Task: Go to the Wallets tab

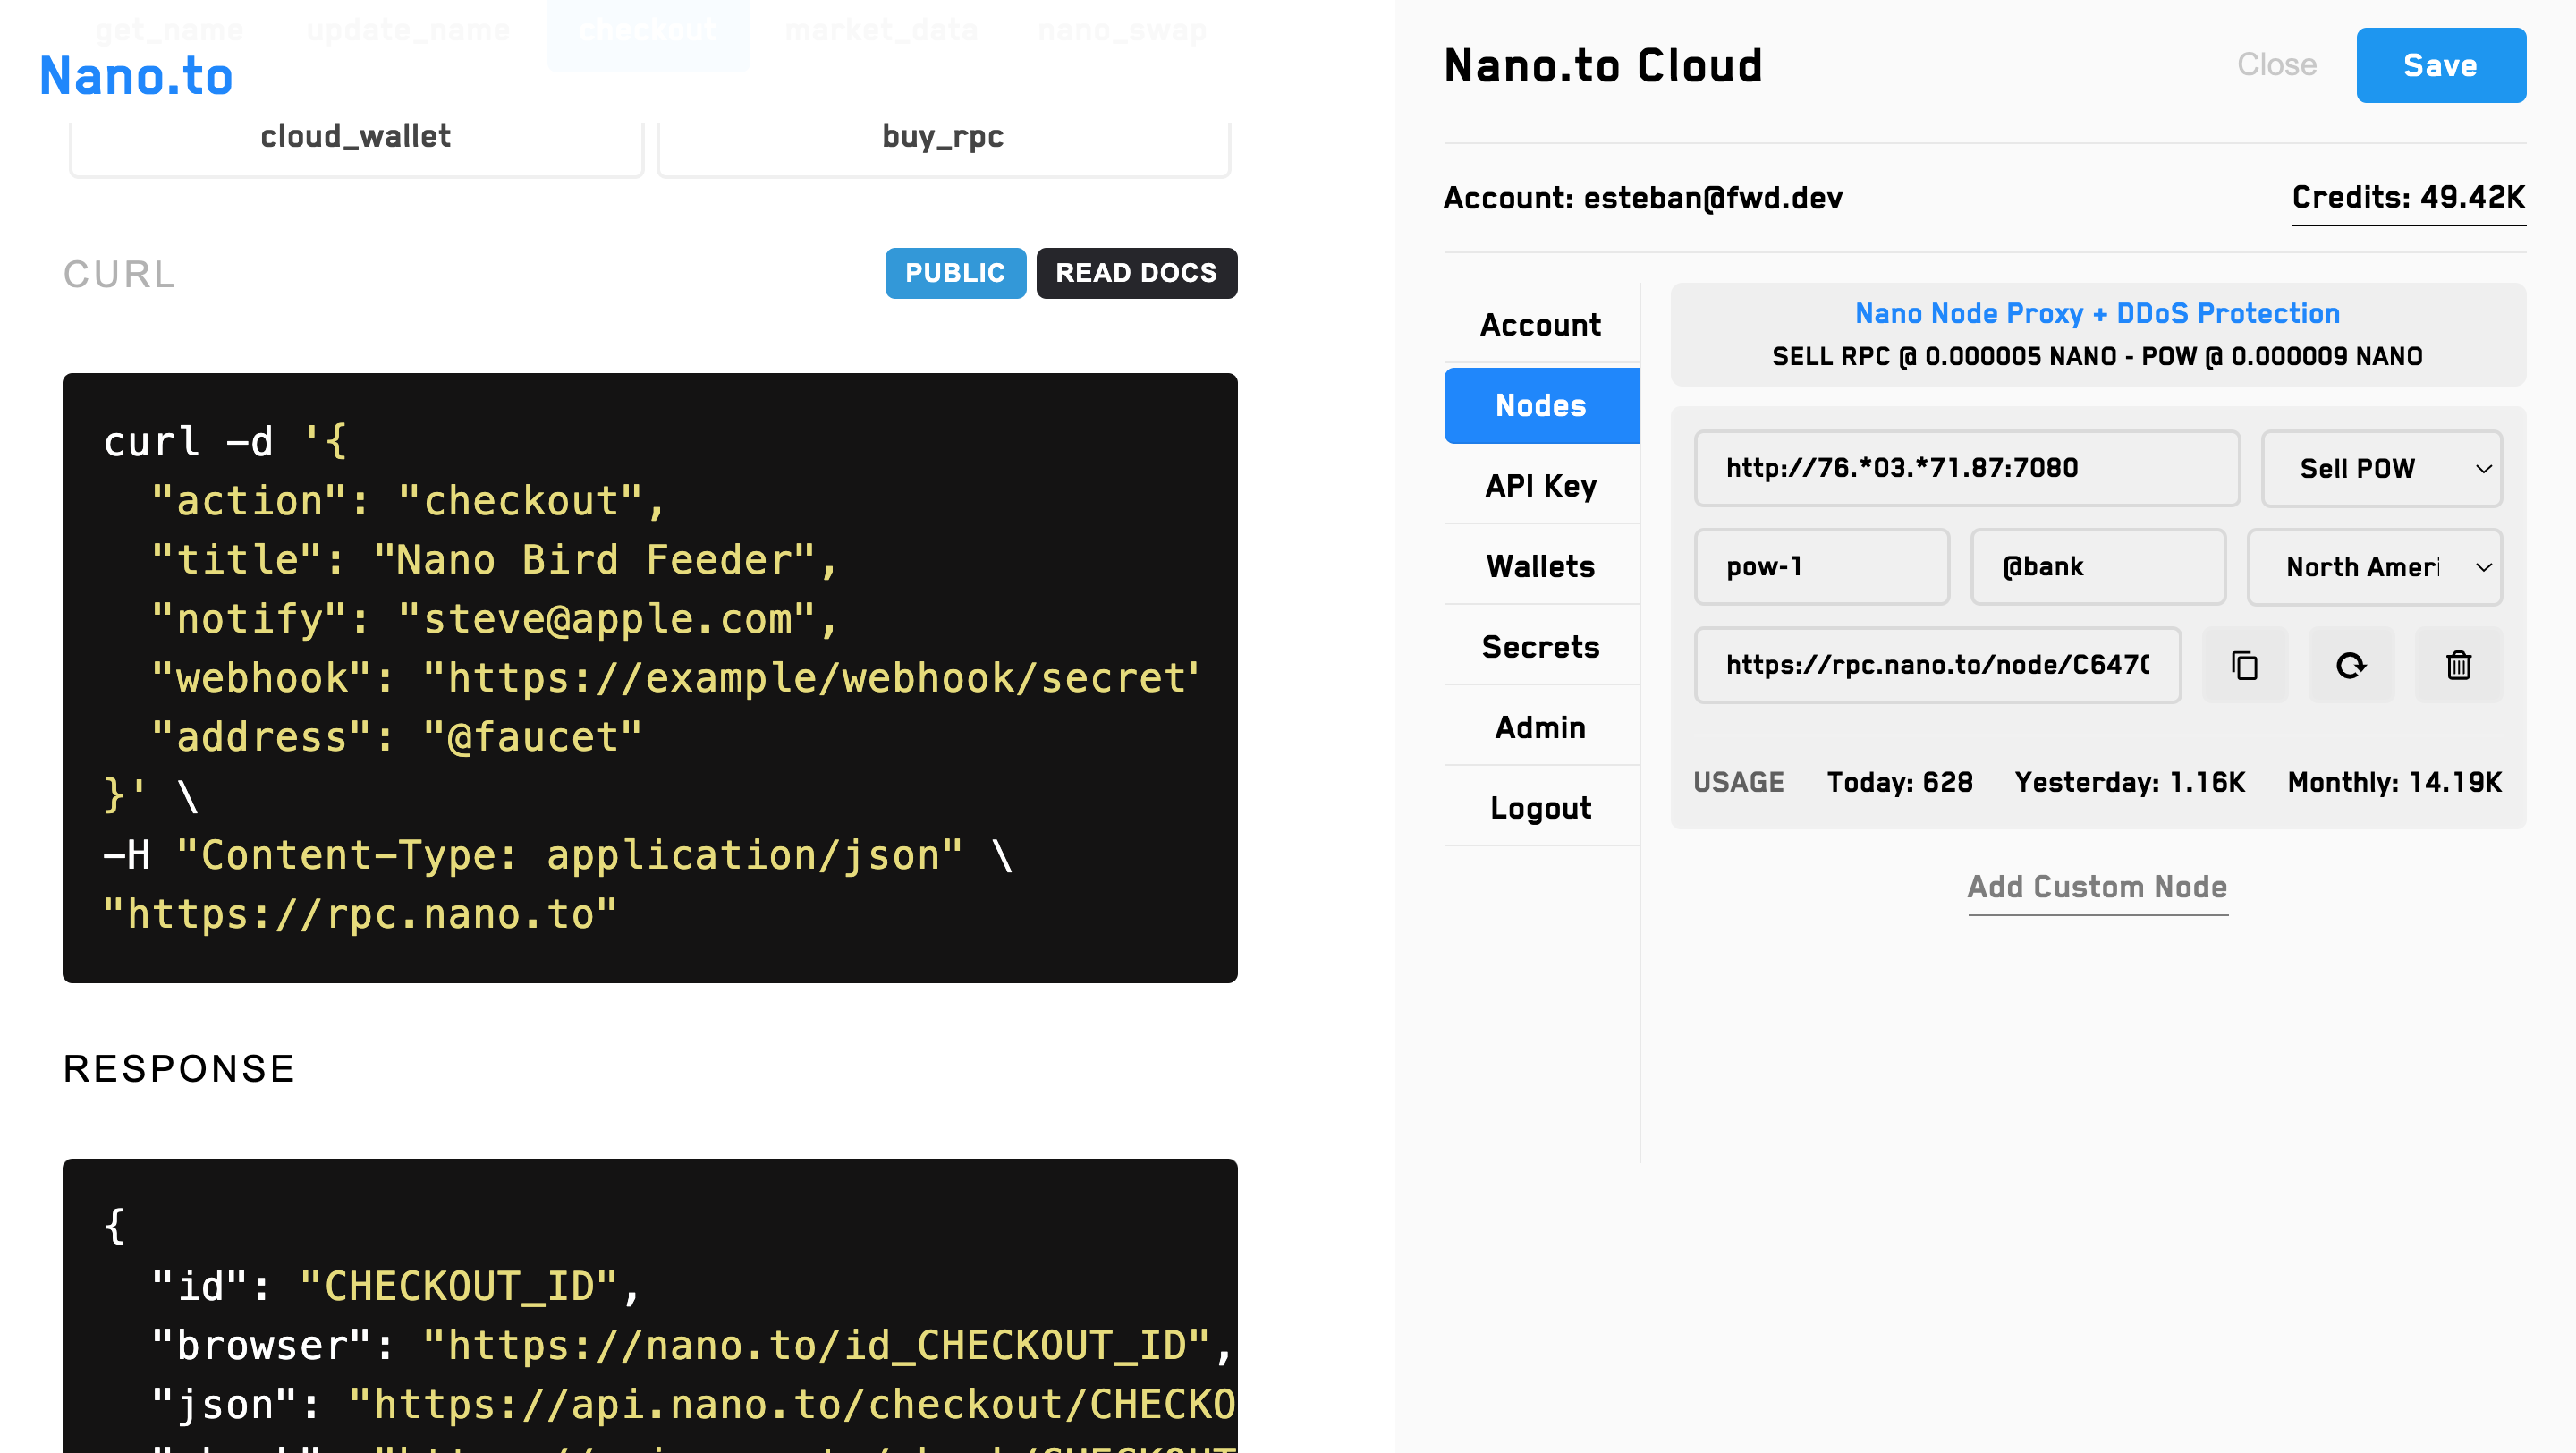Action: pyautogui.click(x=1540, y=566)
